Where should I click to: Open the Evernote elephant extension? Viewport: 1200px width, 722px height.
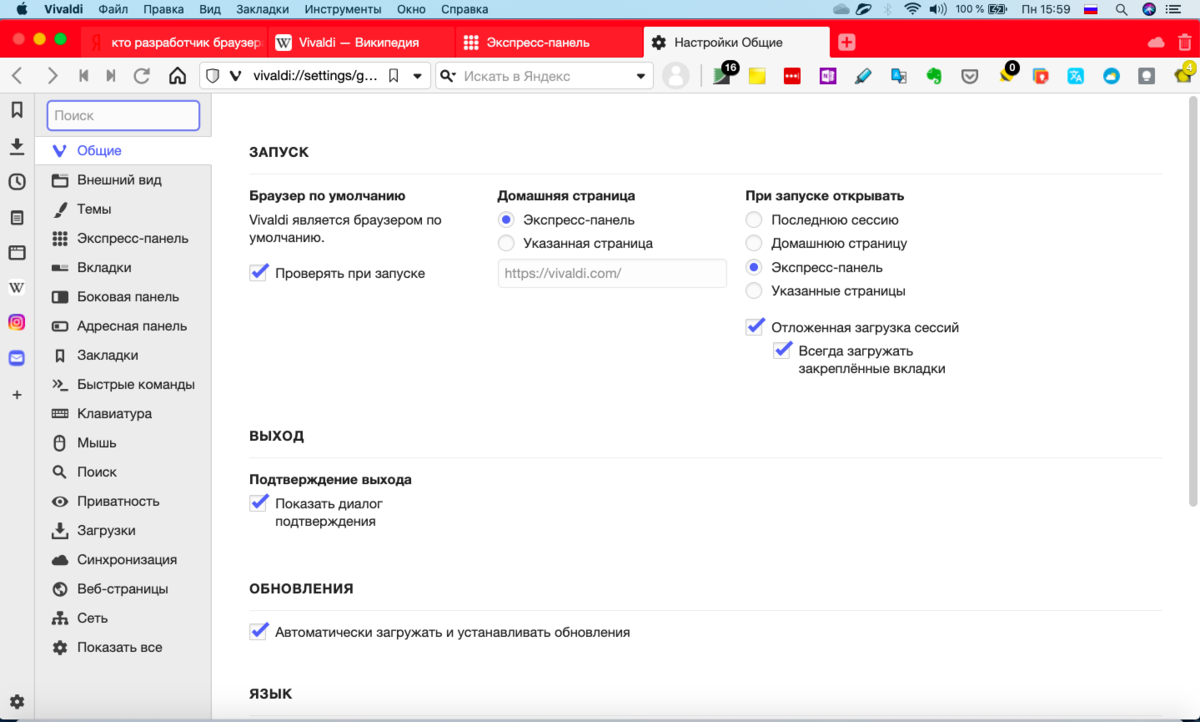(x=934, y=76)
